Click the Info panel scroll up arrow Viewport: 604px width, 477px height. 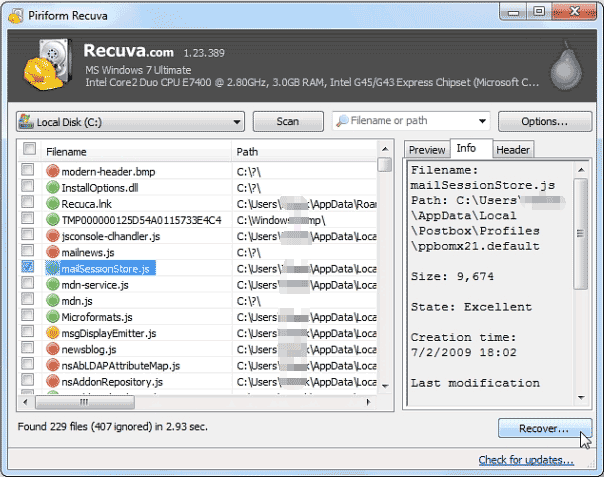click(581, 170)
